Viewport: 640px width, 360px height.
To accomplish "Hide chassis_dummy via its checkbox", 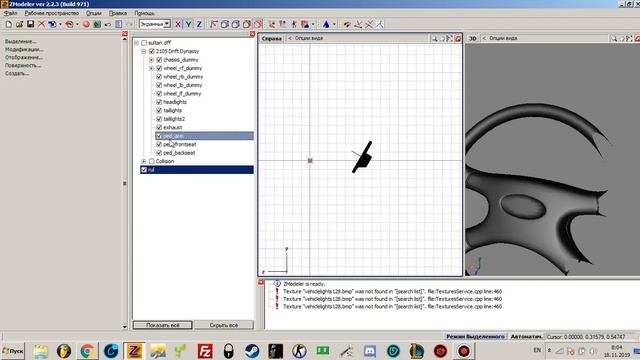I will pyautogui.click(x=159, y=60).
